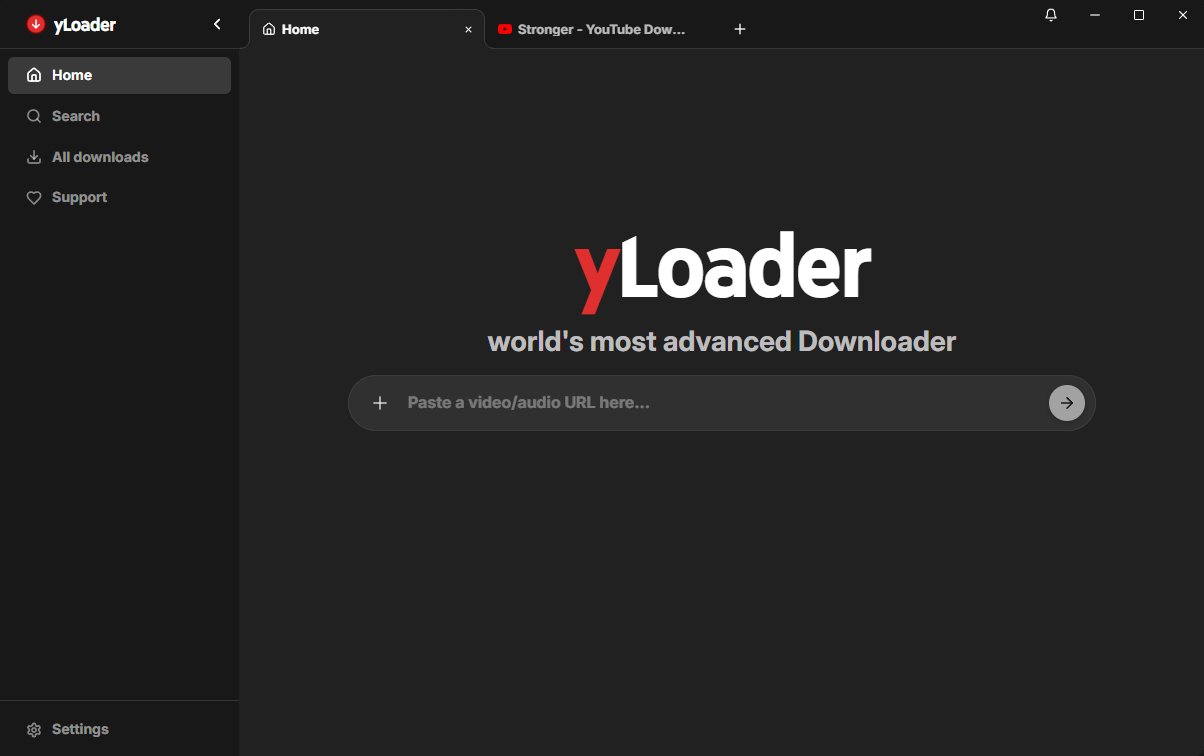Open a new tab with the plus button
Viewport: 1204px width, 756px height.
(740, 29)
